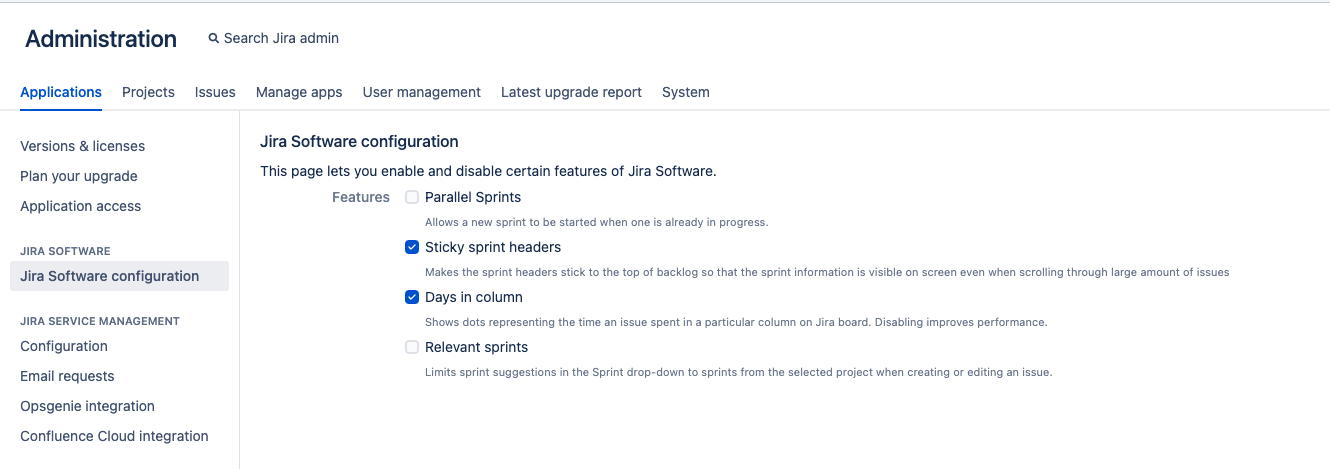1330x469 pixels.
Task: Open Versions & licenses in the sidebar
Action: pyautogui.click(x=82, y=146)
